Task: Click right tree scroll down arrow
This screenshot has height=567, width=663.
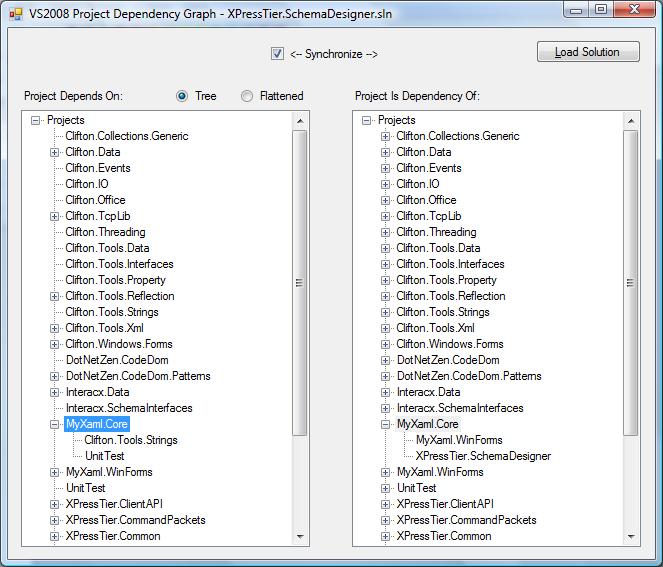Action: tap(631, 537)
